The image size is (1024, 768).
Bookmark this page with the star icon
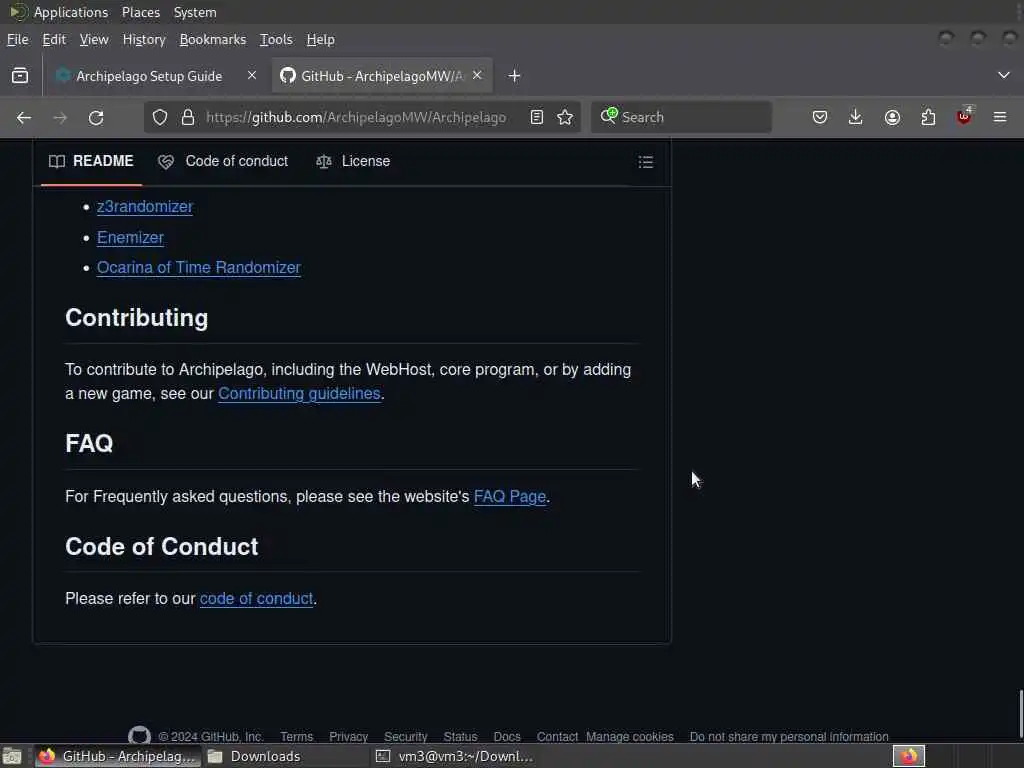(565, 118)
